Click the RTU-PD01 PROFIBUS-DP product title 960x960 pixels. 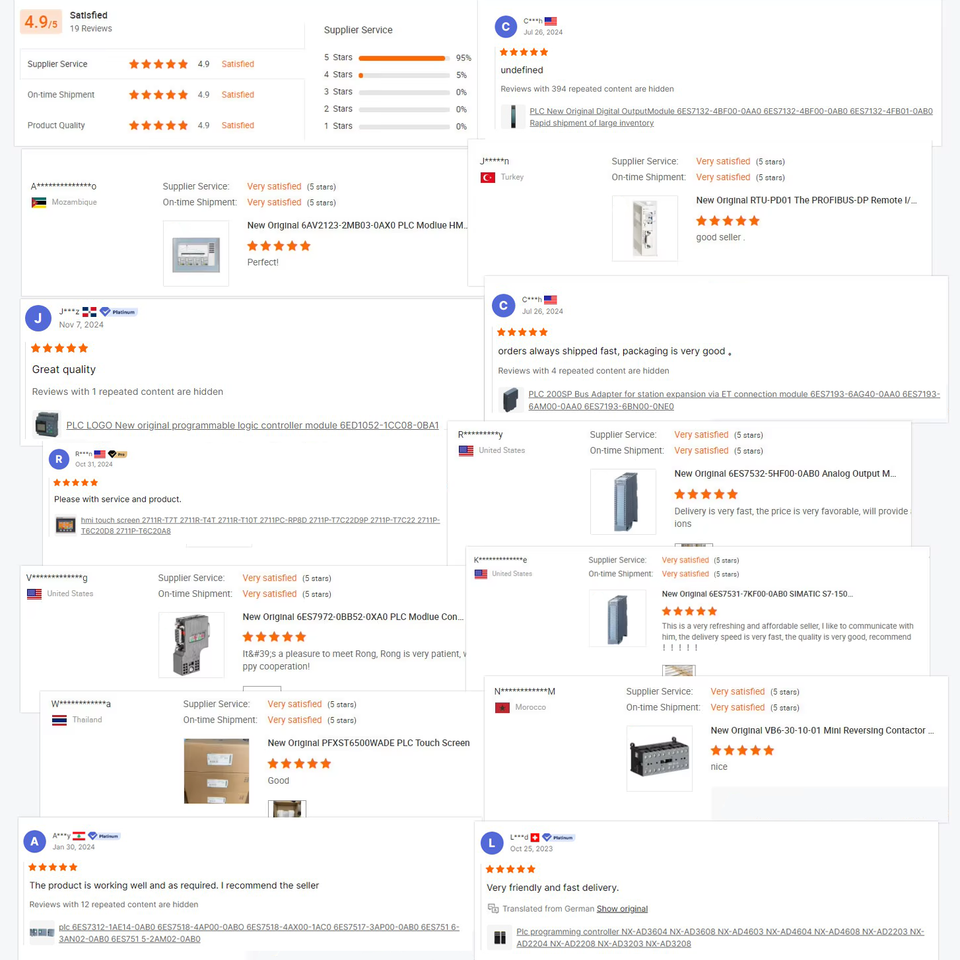[x=806, y=200]
